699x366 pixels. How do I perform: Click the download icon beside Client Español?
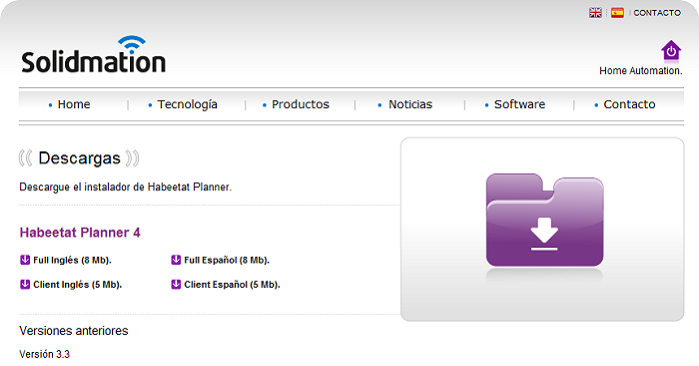coord(176,284)
